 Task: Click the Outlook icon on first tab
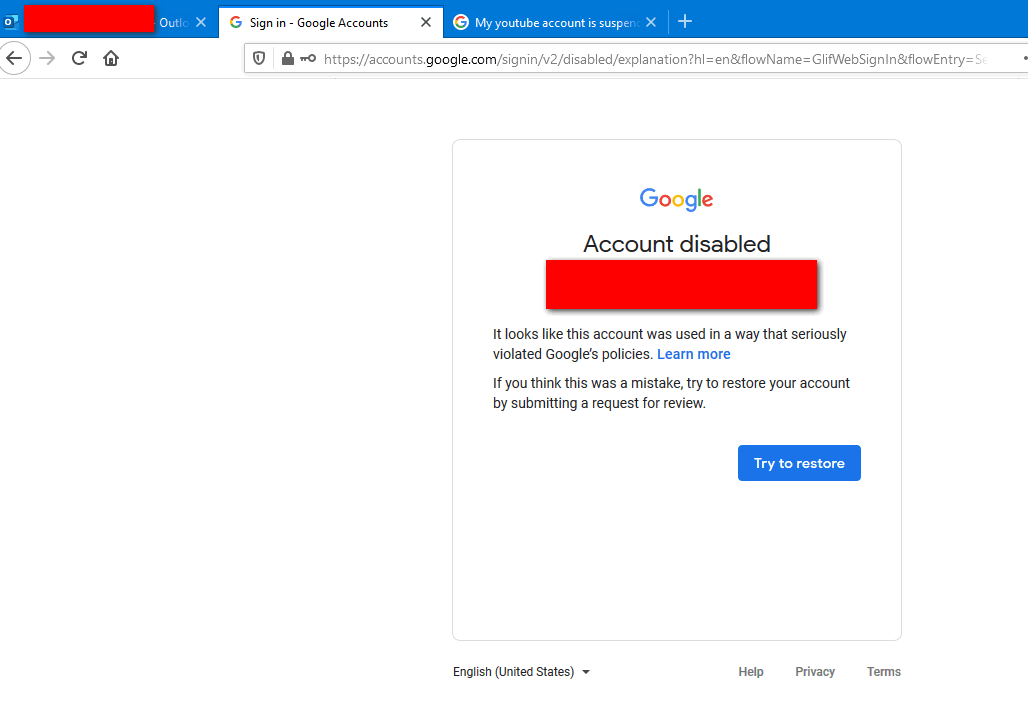(11, 22)
